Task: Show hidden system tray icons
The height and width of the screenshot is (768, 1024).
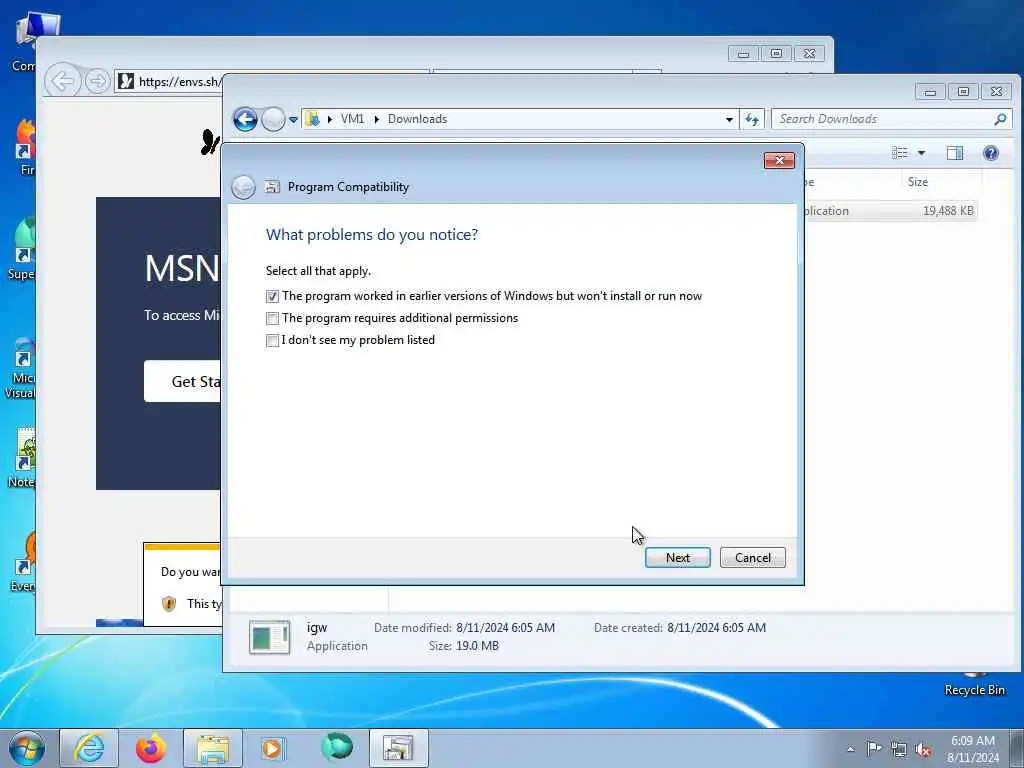Action: pyautogui.click(x=850, y=749)
